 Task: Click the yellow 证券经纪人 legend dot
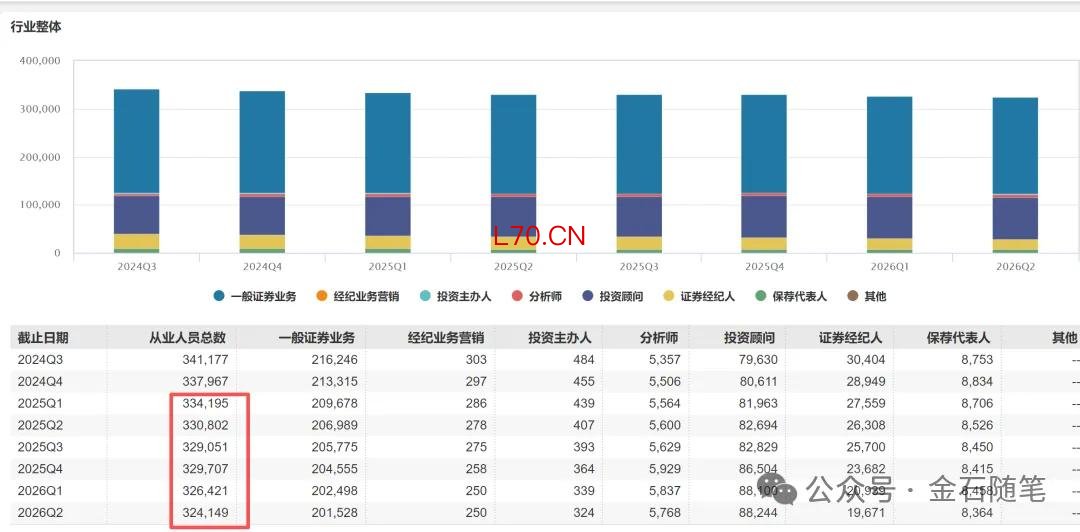(668, 296)
